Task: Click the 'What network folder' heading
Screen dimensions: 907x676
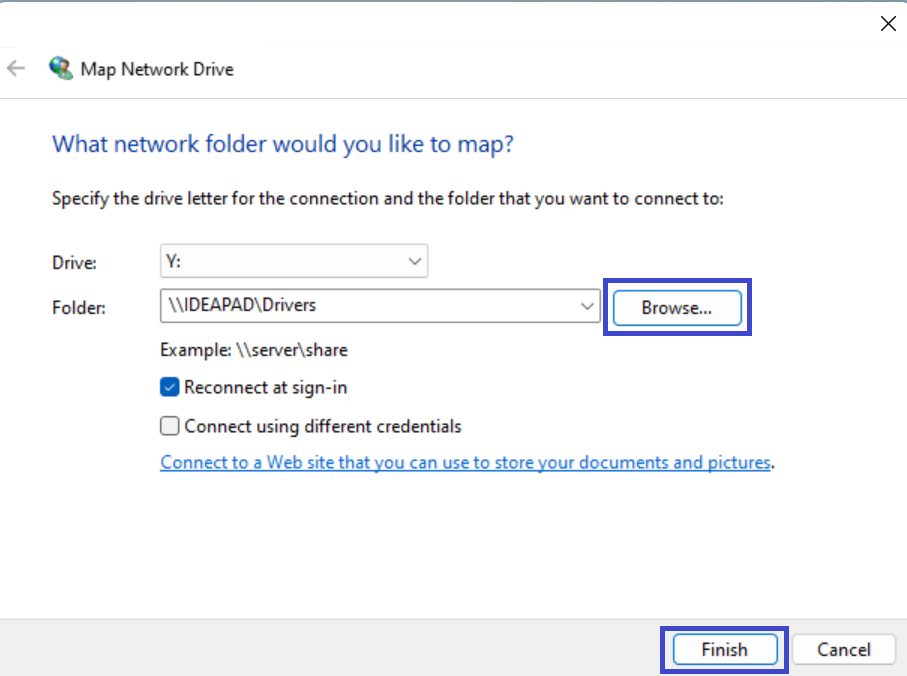Action: tap(283, 144)
